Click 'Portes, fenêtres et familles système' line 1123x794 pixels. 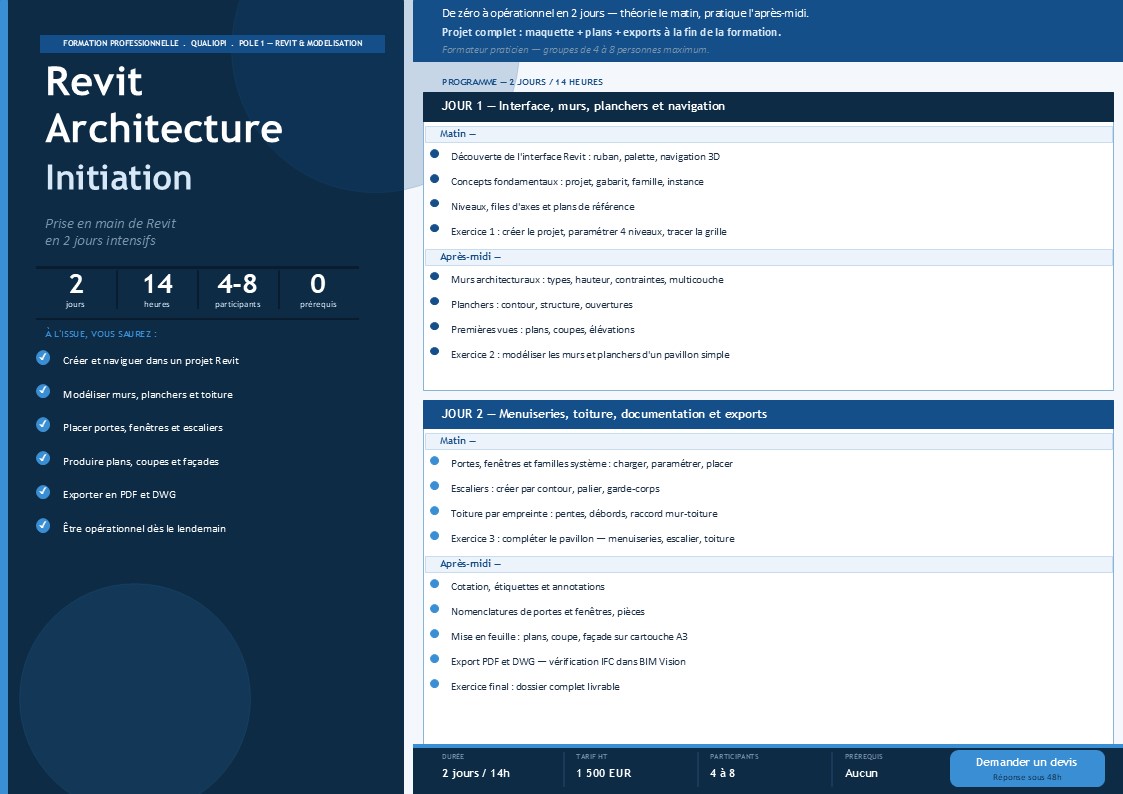pyautogui.click(x=592, y=464)
